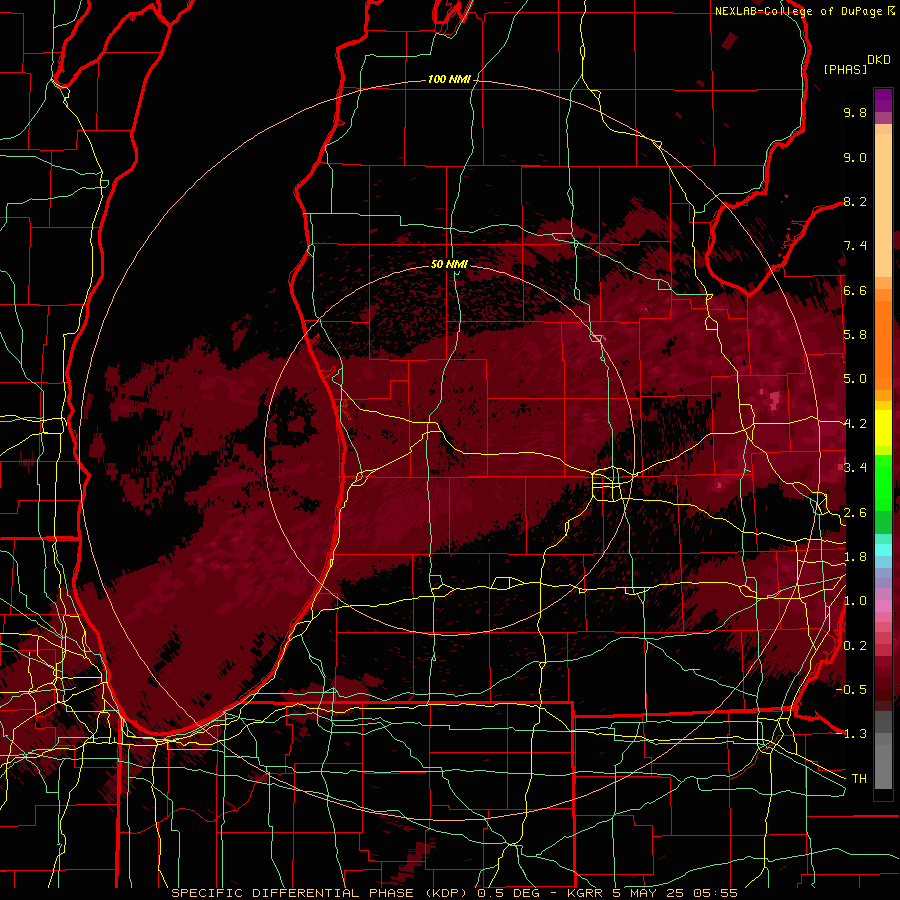Click the 7.4 scale value
Screen dimensions: 900x900
coord(855,246)
